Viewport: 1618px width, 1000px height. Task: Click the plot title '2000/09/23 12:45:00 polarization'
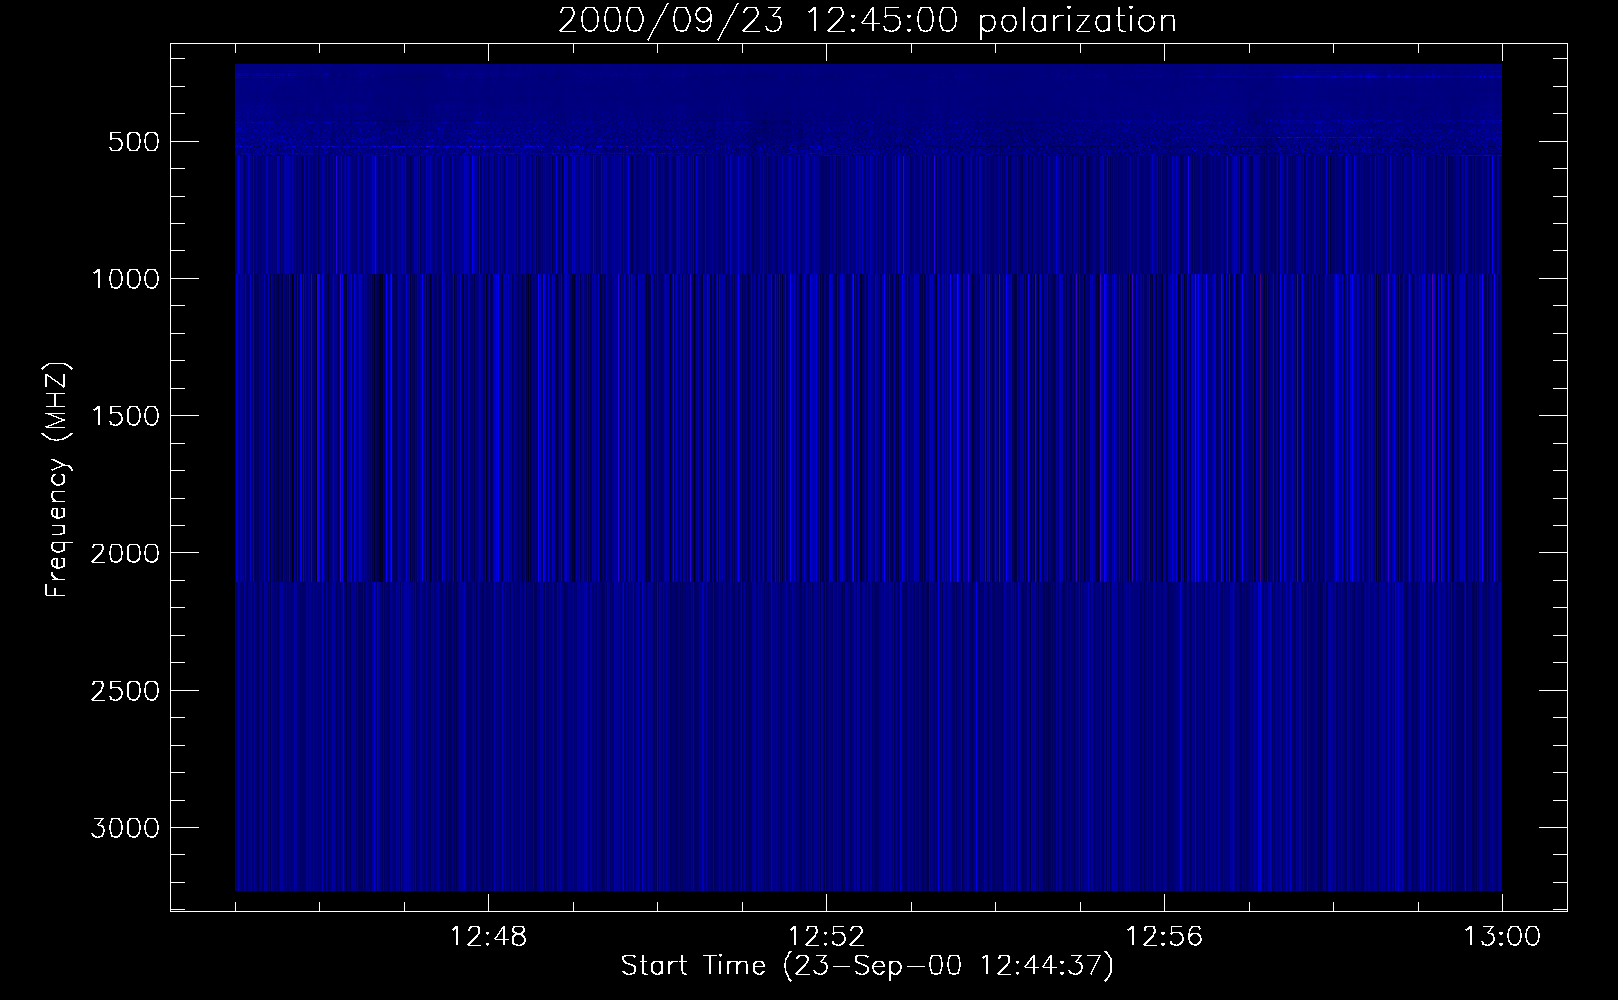click(867, 21)
